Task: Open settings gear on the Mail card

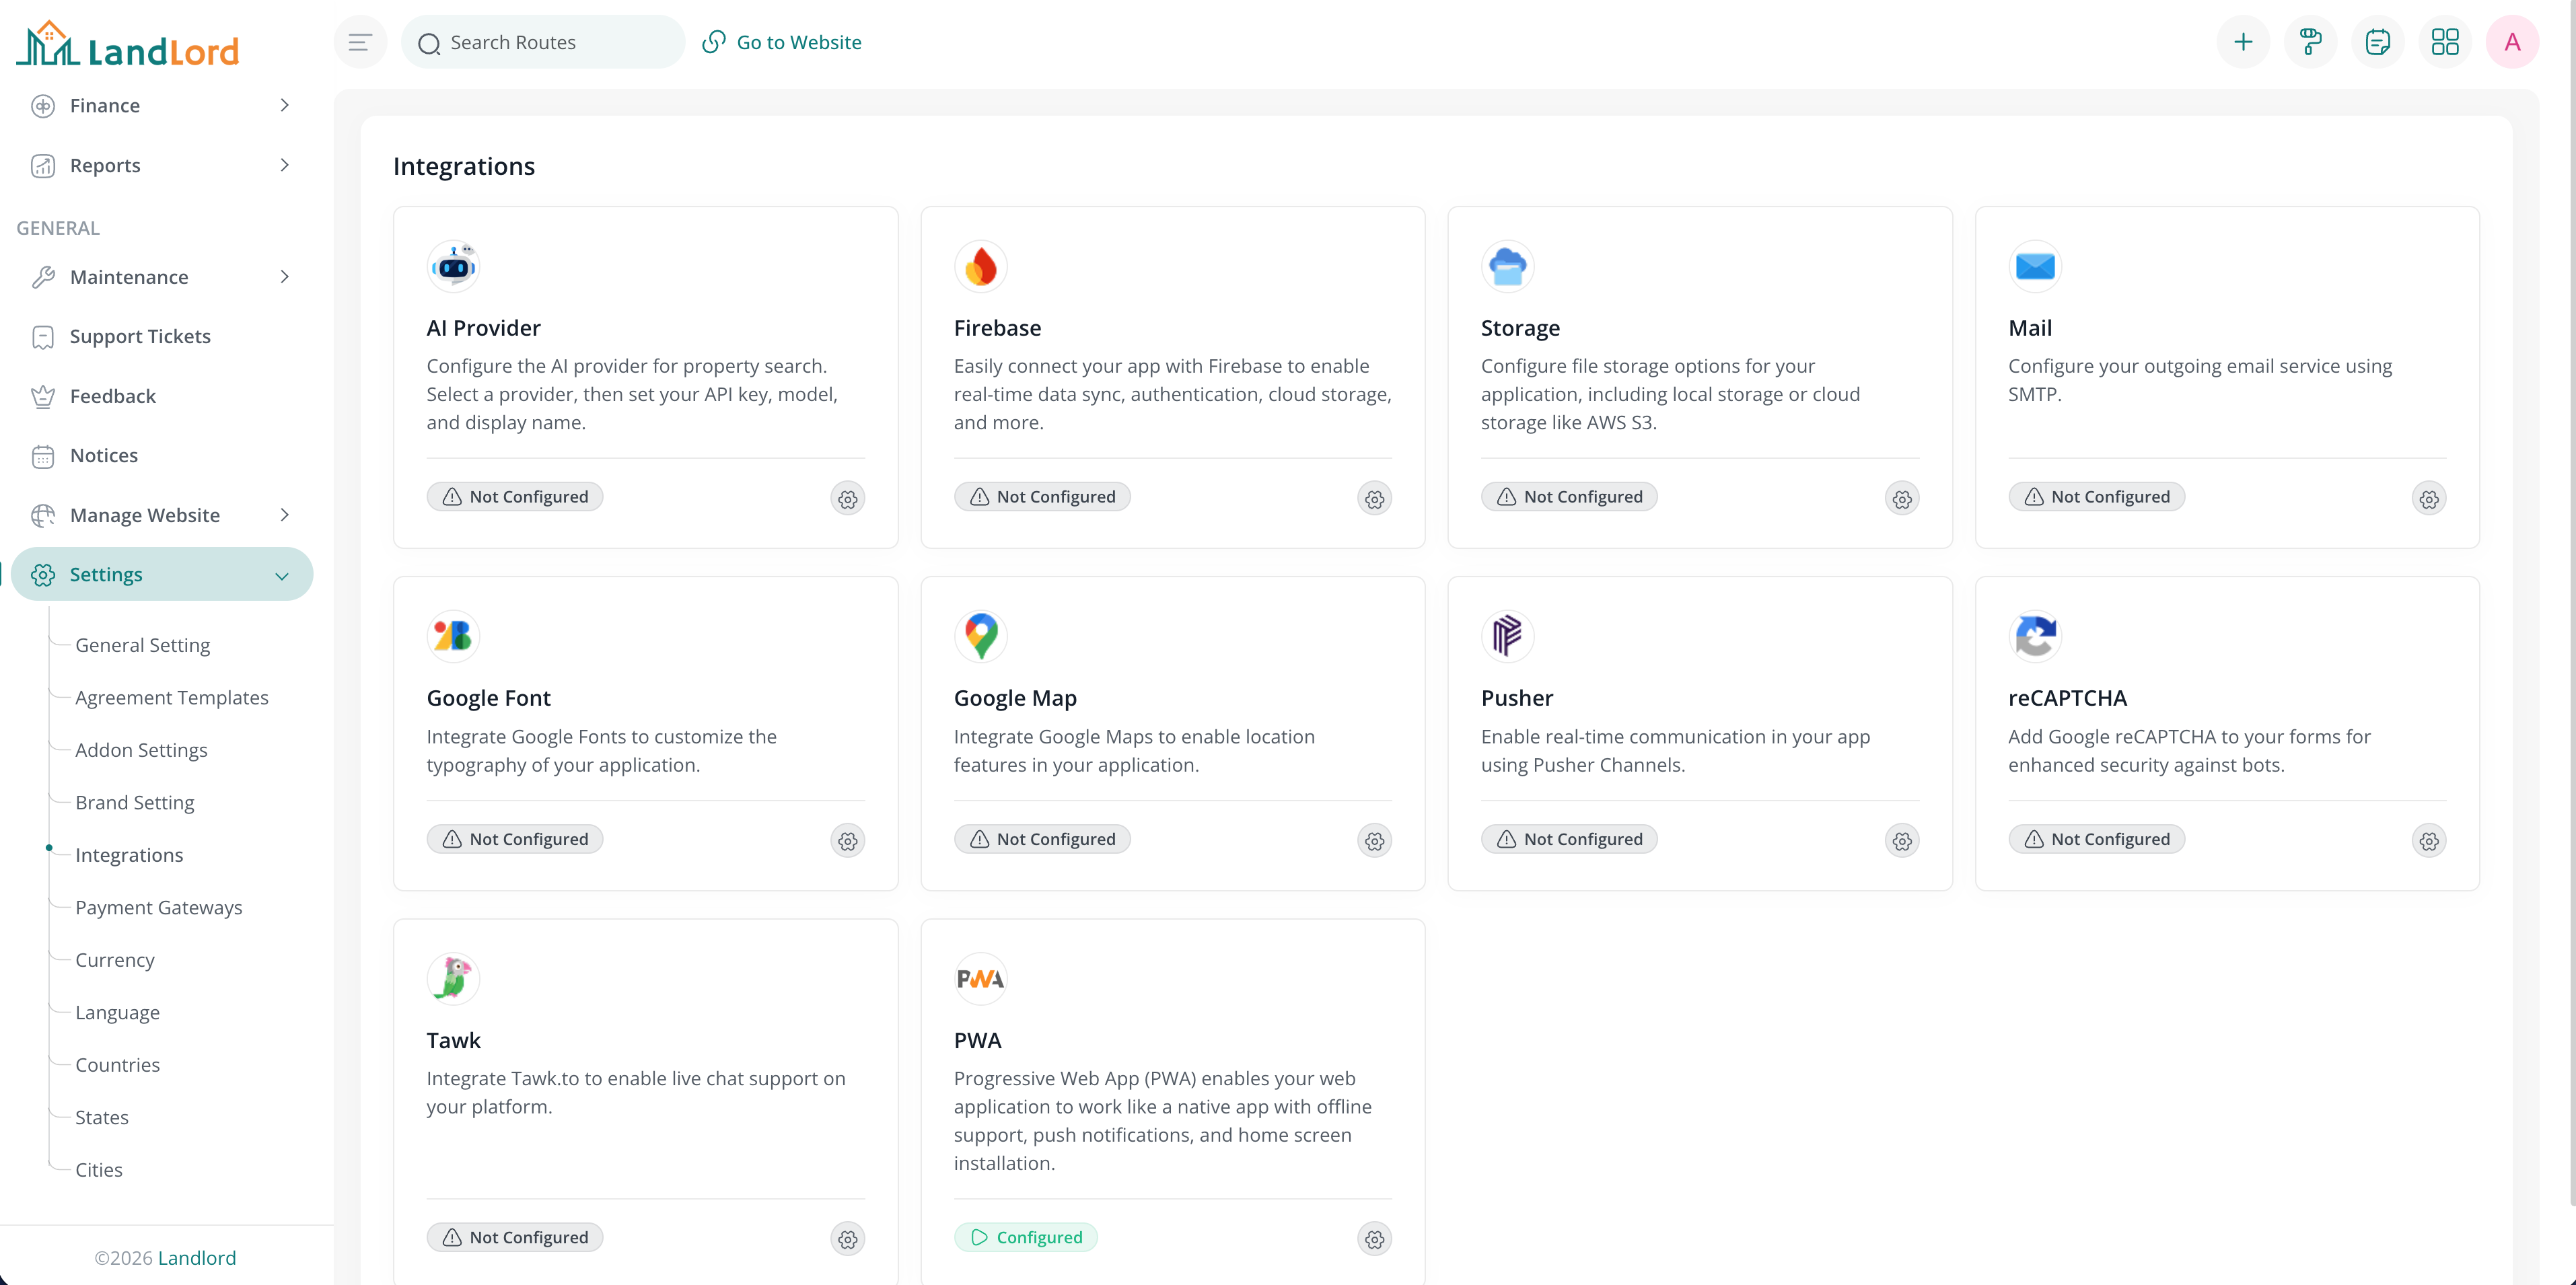Action: click(x=2430, y=498)
